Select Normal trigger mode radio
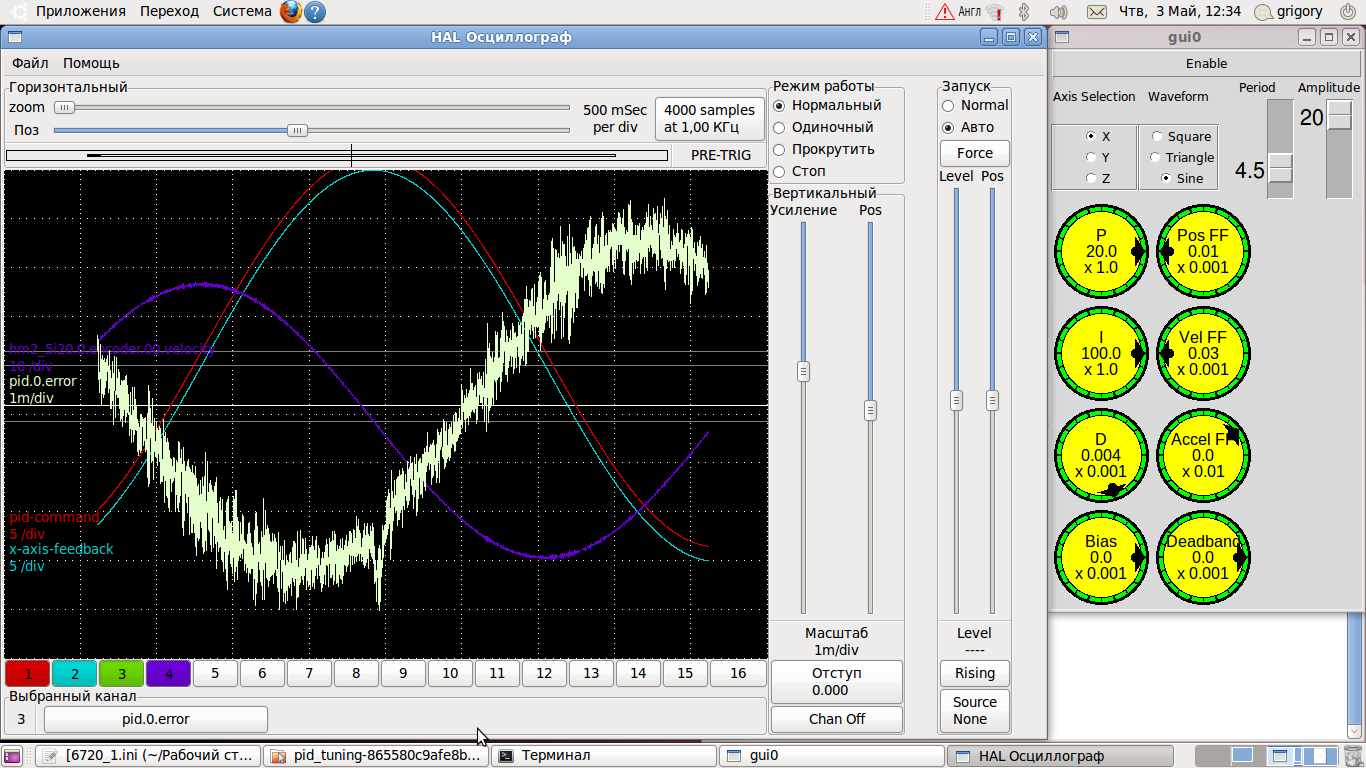The width and height of the screenshot is (1366, 768). (x=948, y=105)
